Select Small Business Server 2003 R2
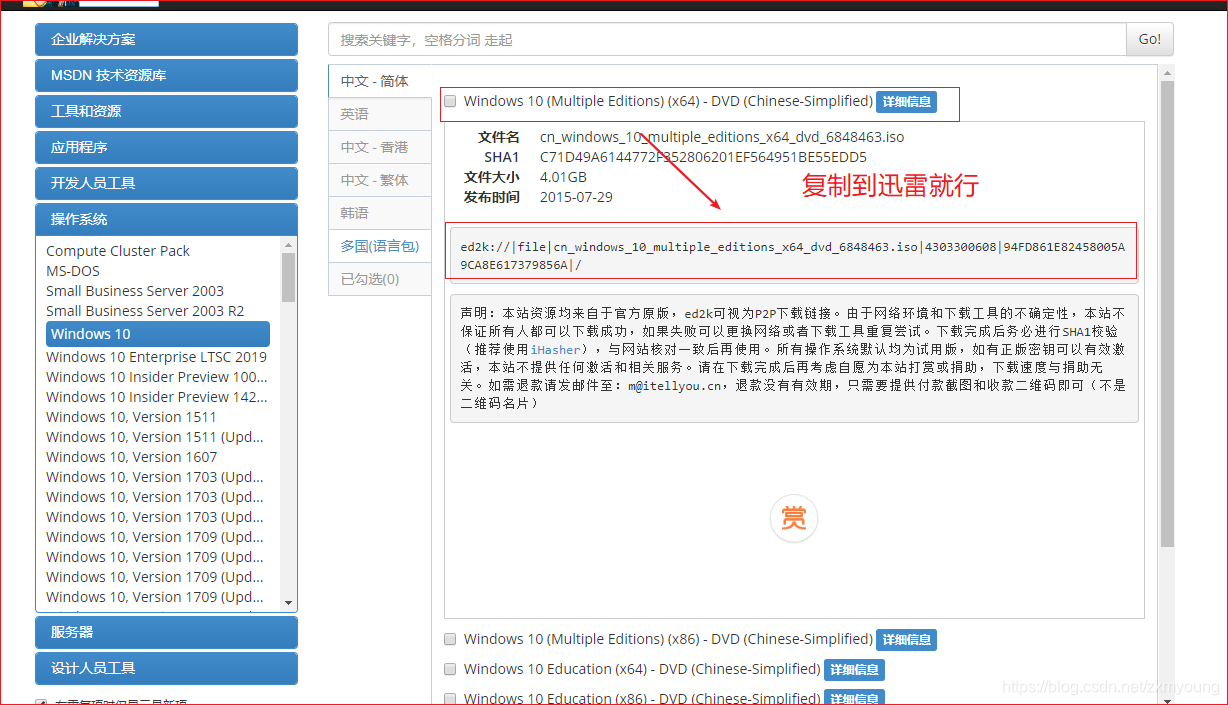This screenshot has width=1228, height=705. [x=145, y=311]
